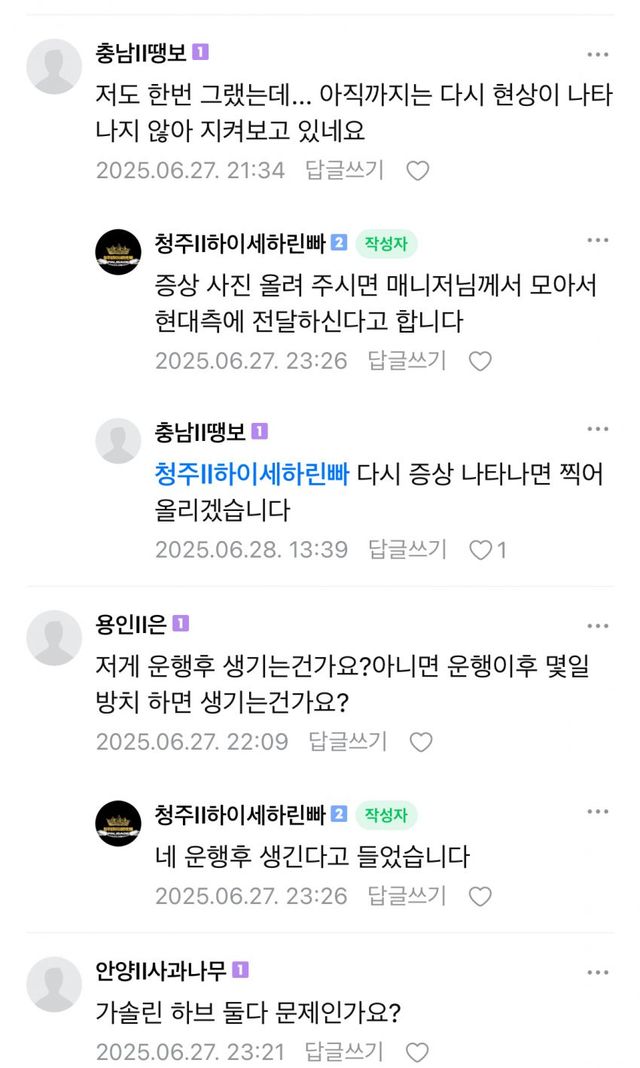Image resolution: width=640 pixels, height=1068 pixels.
Task: Open 안양II사과나무's profile via username
Action: (162, 970)
